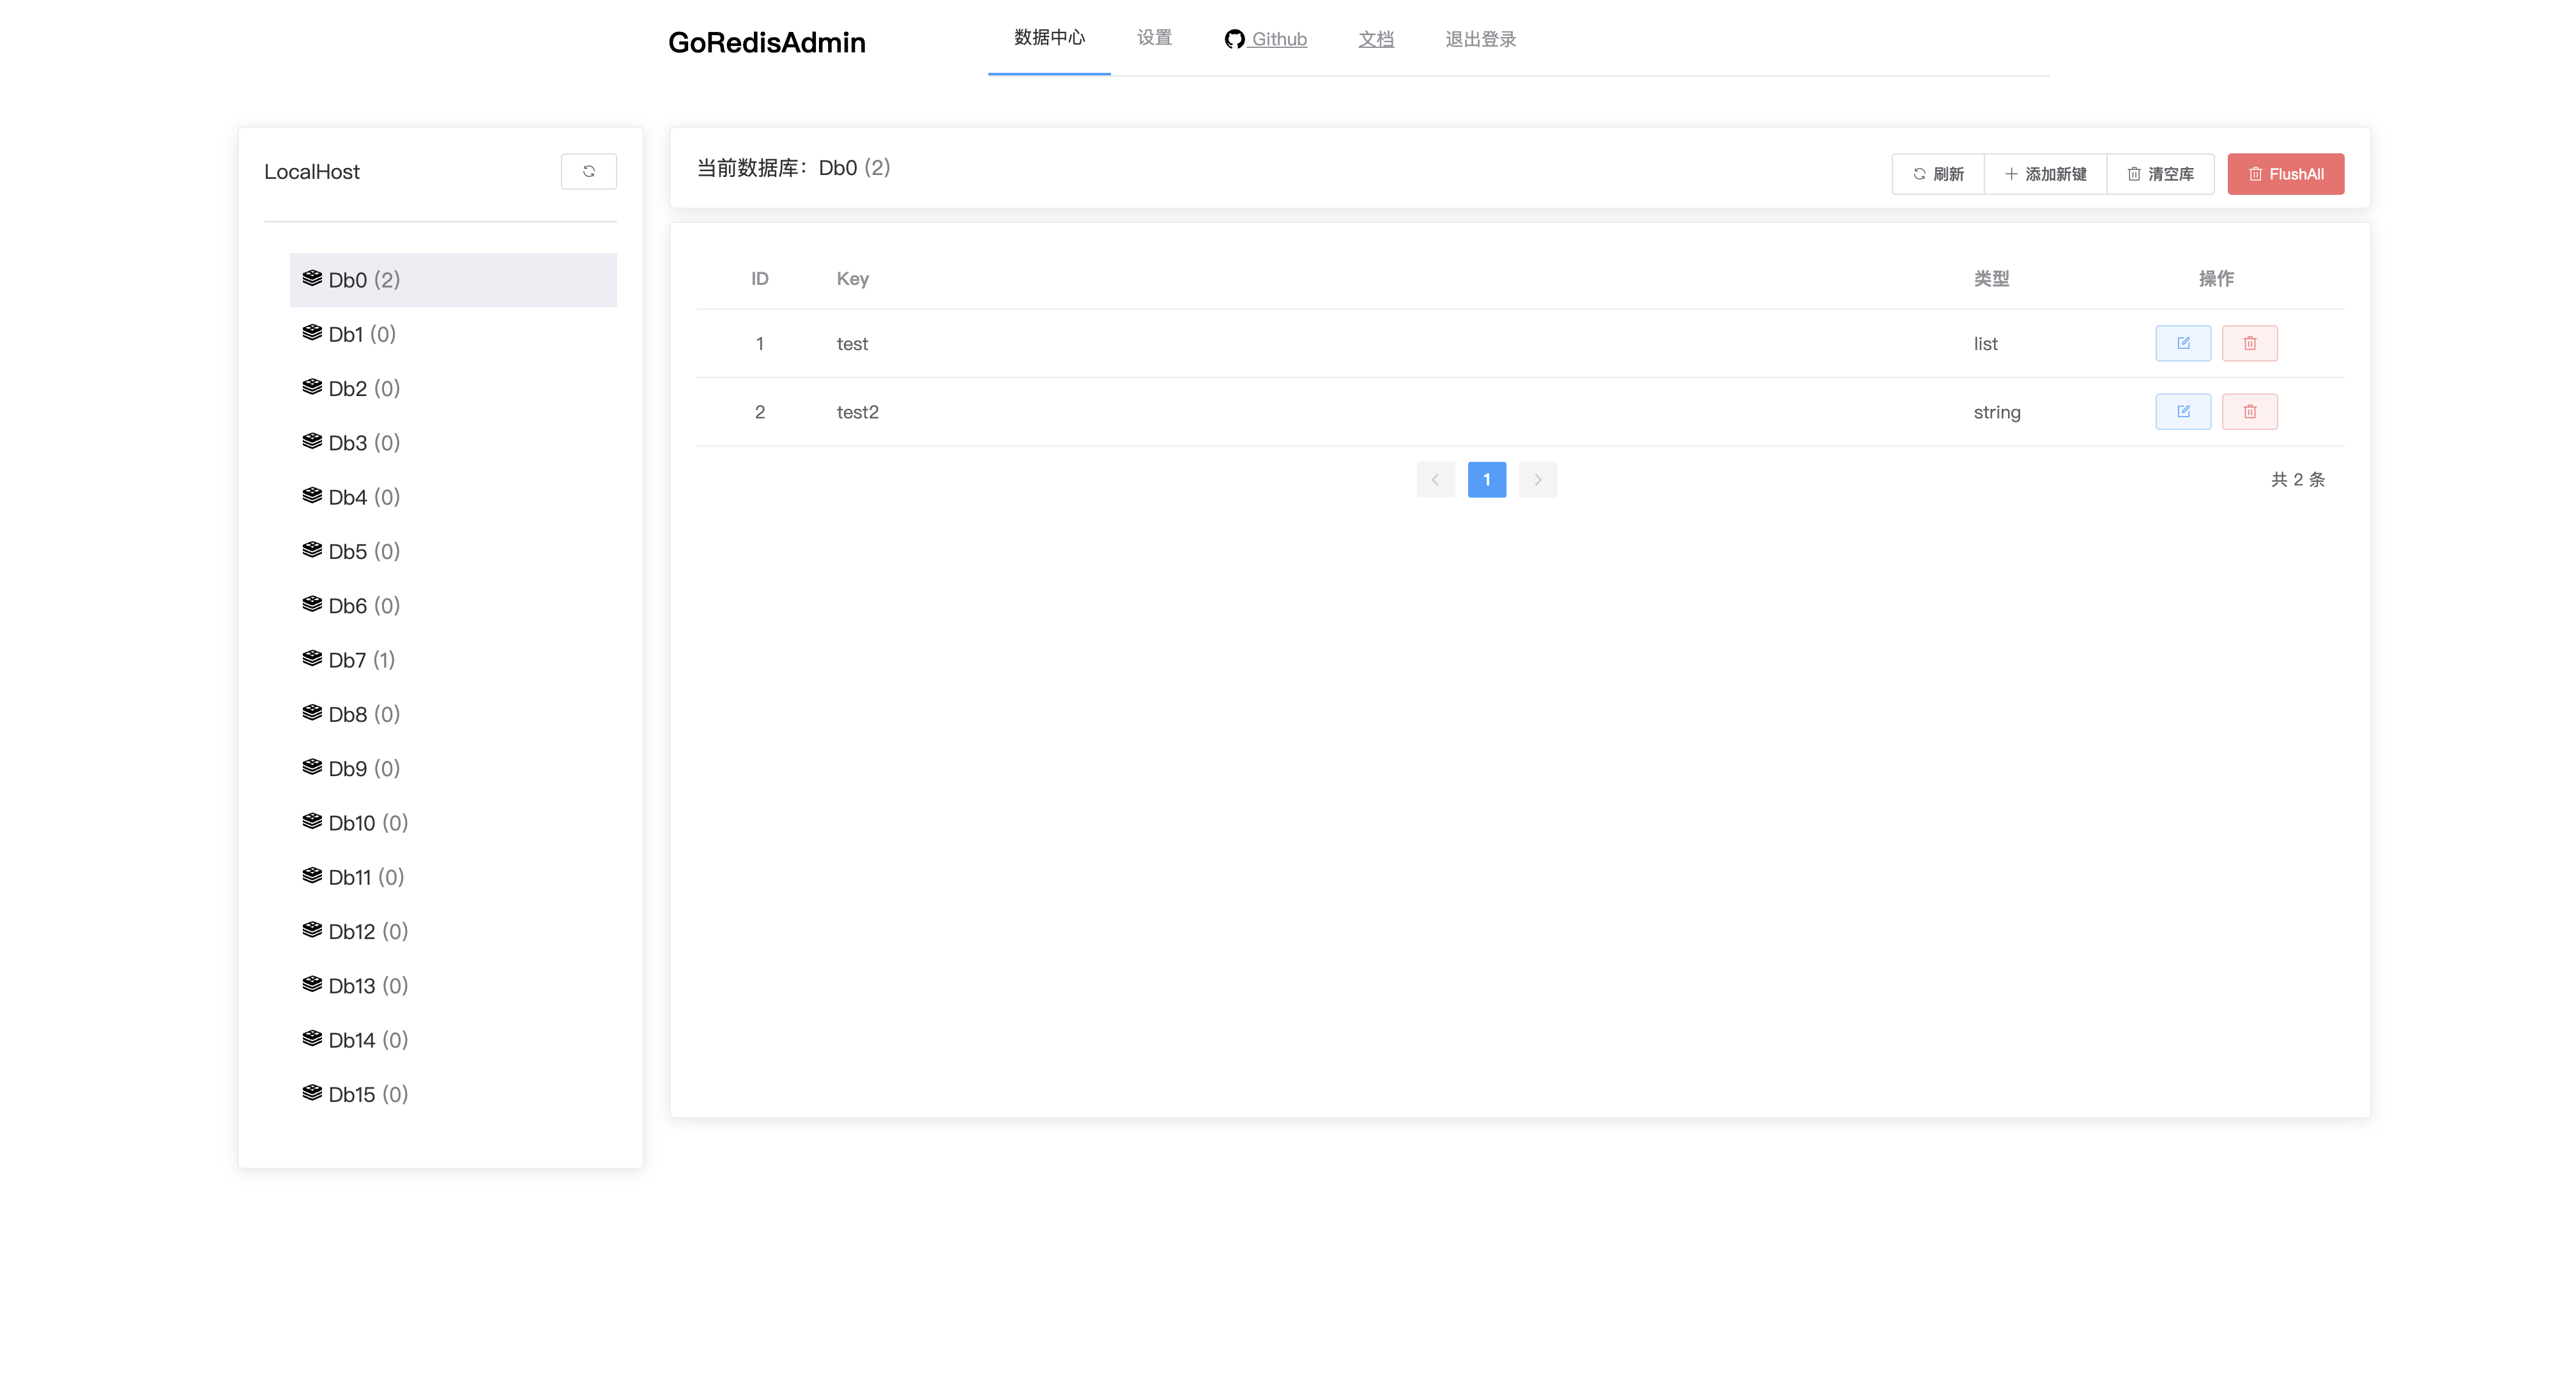
Task: Select database Db13 (0)
Action: 453,986
